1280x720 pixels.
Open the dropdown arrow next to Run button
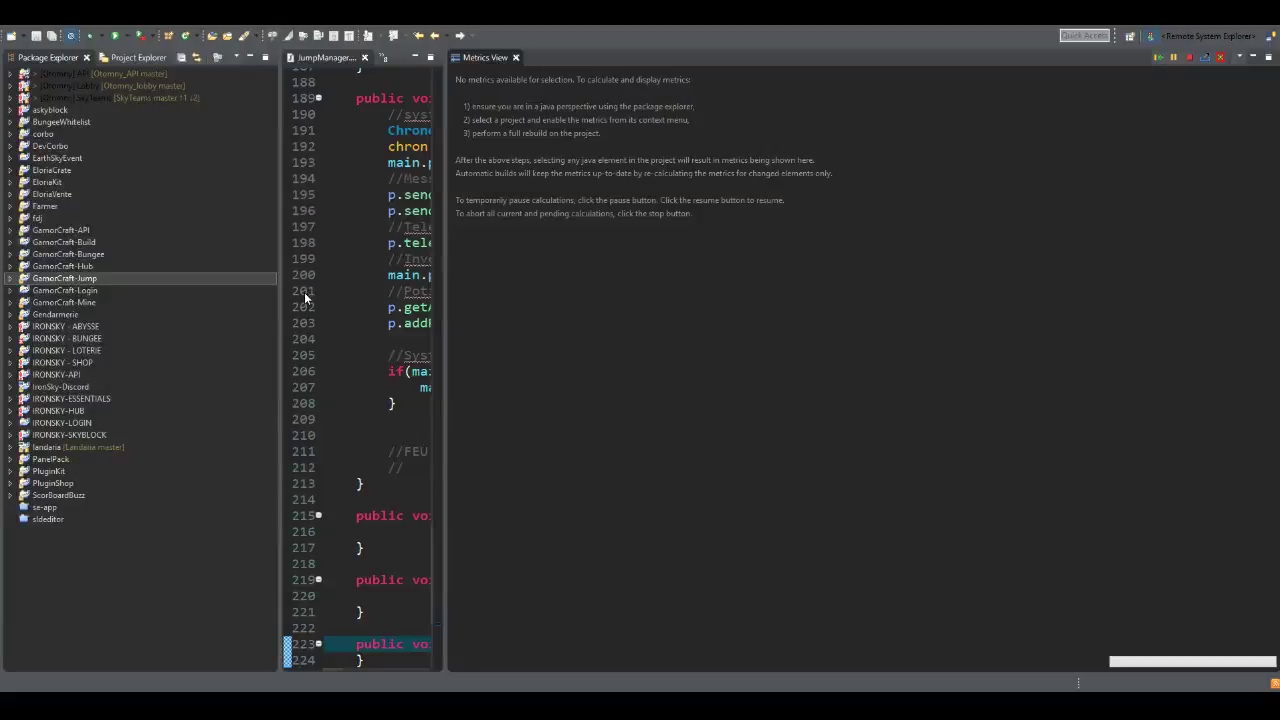pos(127,36)
